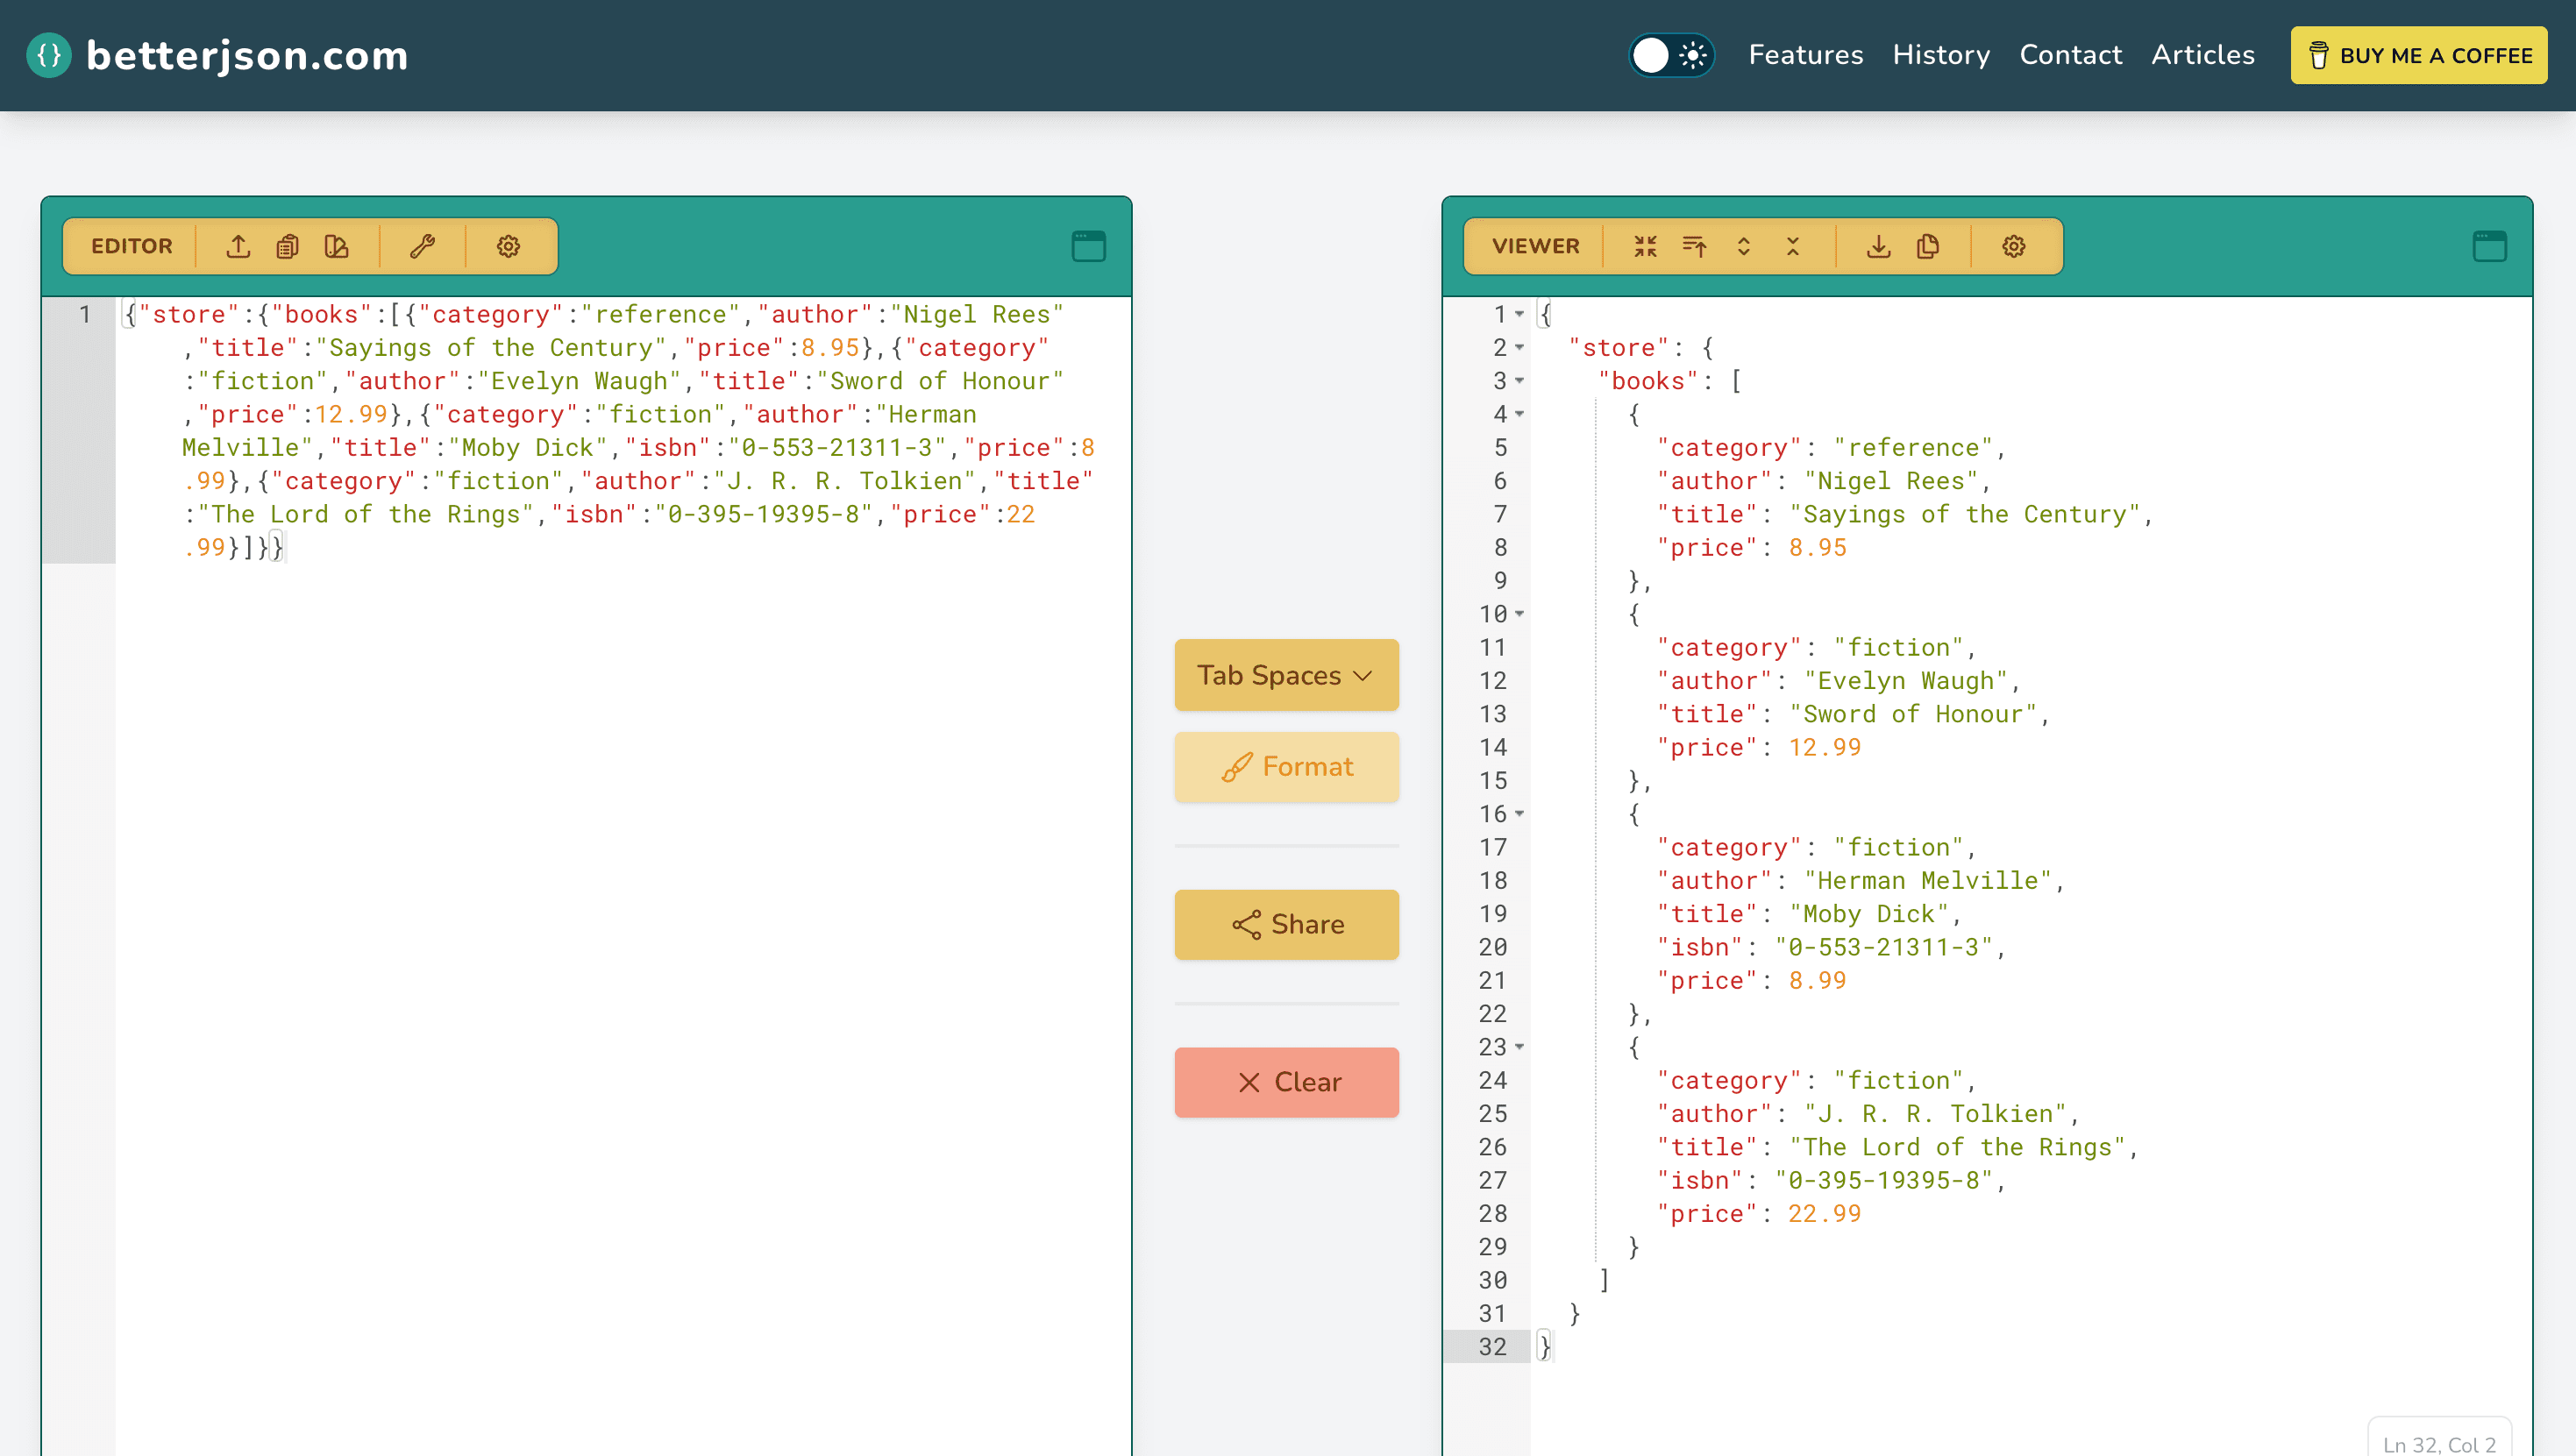The image size is (2576, 1456).
Task: Click the Format button
Action: (1286, 767)
